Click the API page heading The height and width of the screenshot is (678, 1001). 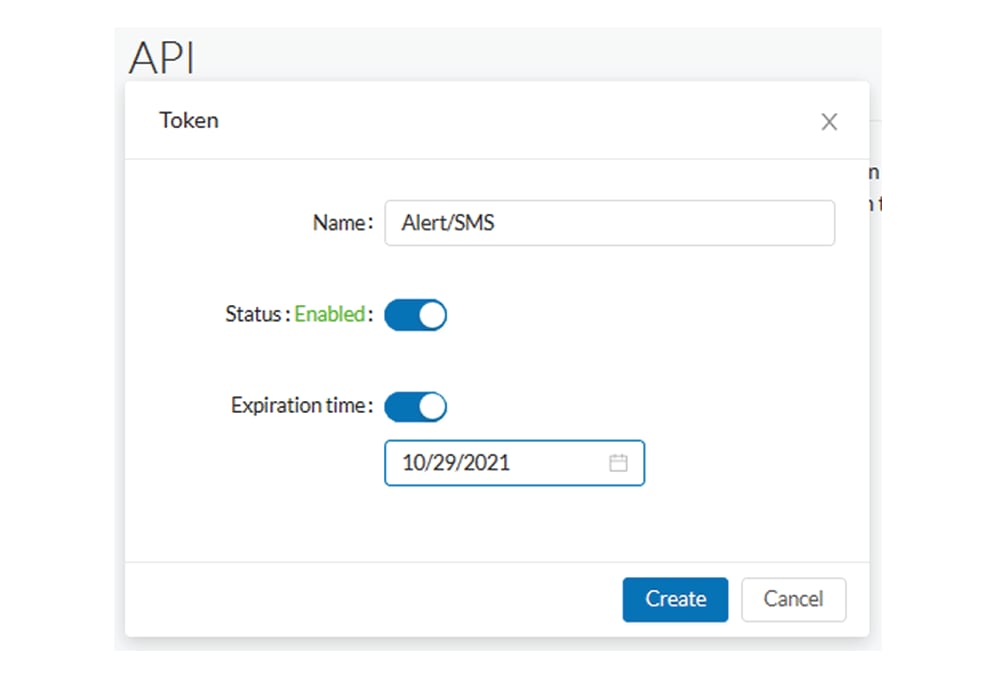[x=161, y=58]
